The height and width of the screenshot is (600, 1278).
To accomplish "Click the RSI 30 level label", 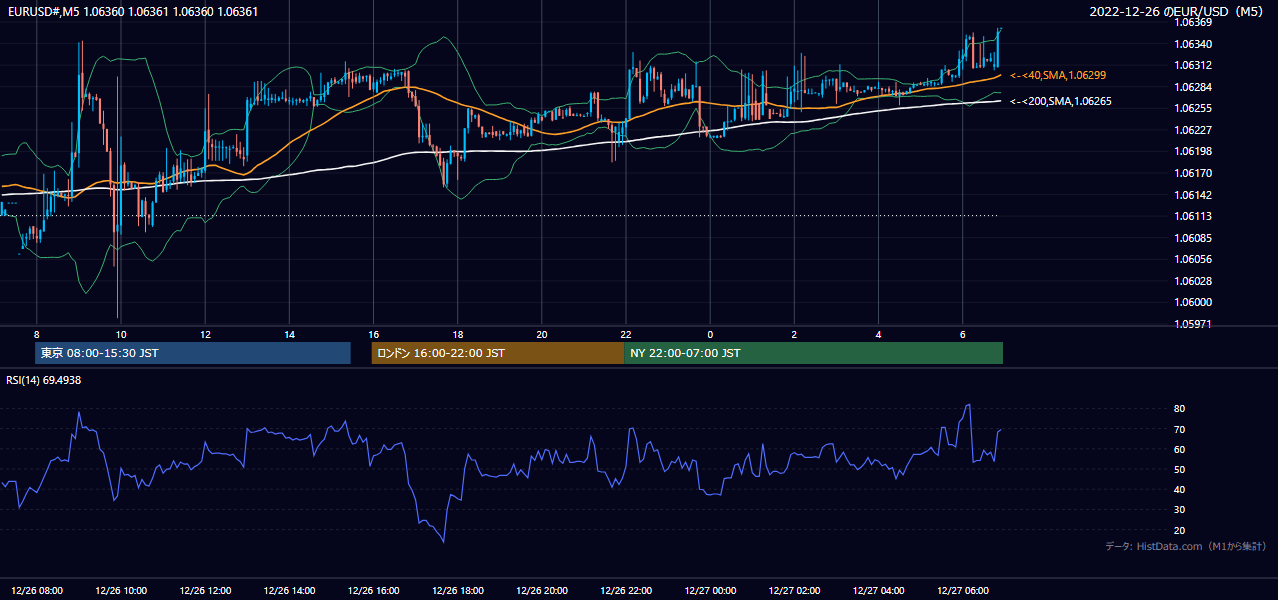I will pyautogui.click(x=1179, y=510).
